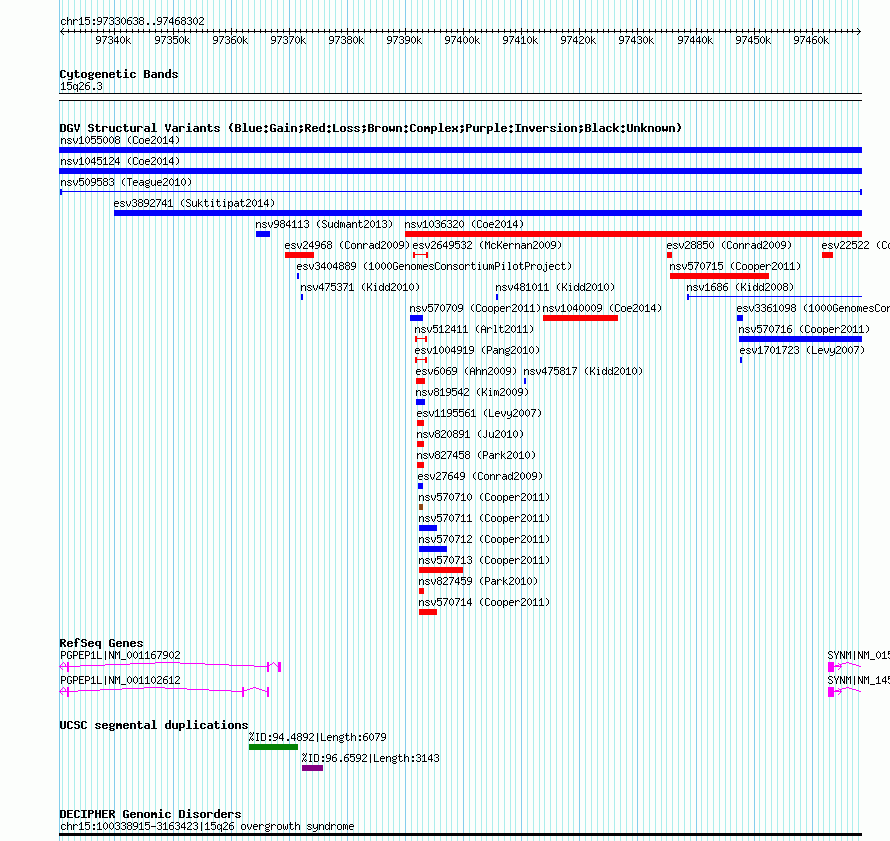Click the chr15:97330638..97468302 coordinate label
The width and height of the screenshot is (890, 841).
(x=132, y=21)
